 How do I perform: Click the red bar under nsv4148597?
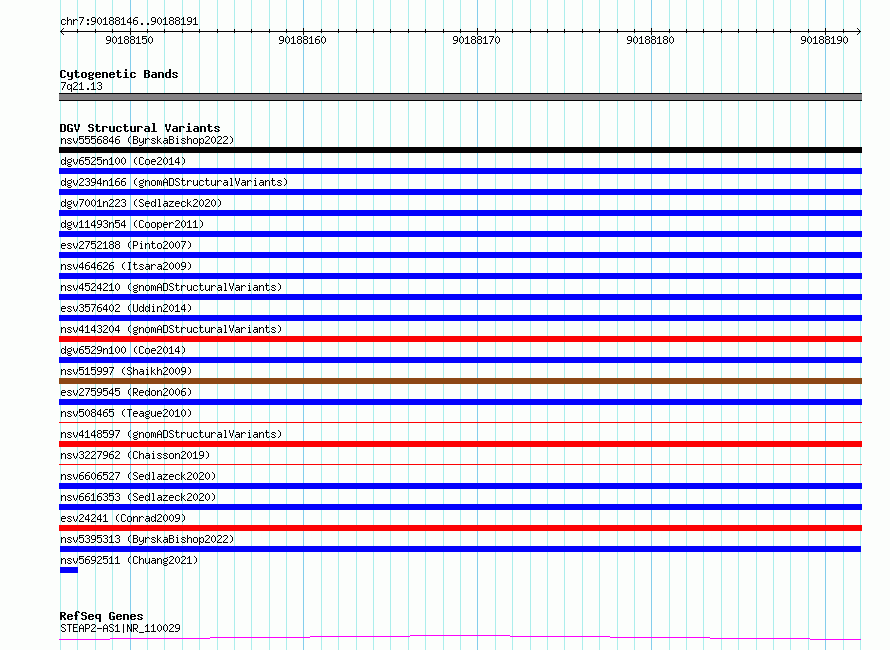[x=460, y=444]
